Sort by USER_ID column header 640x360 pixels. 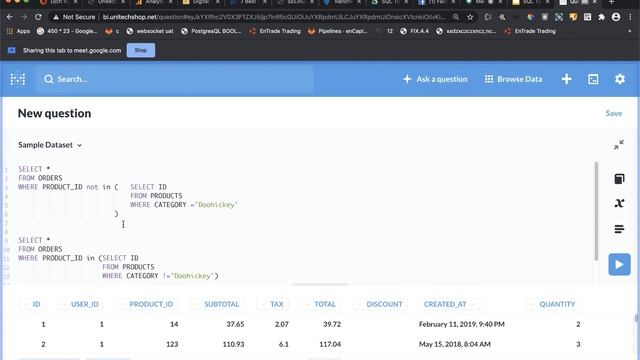tap(80, 304)
